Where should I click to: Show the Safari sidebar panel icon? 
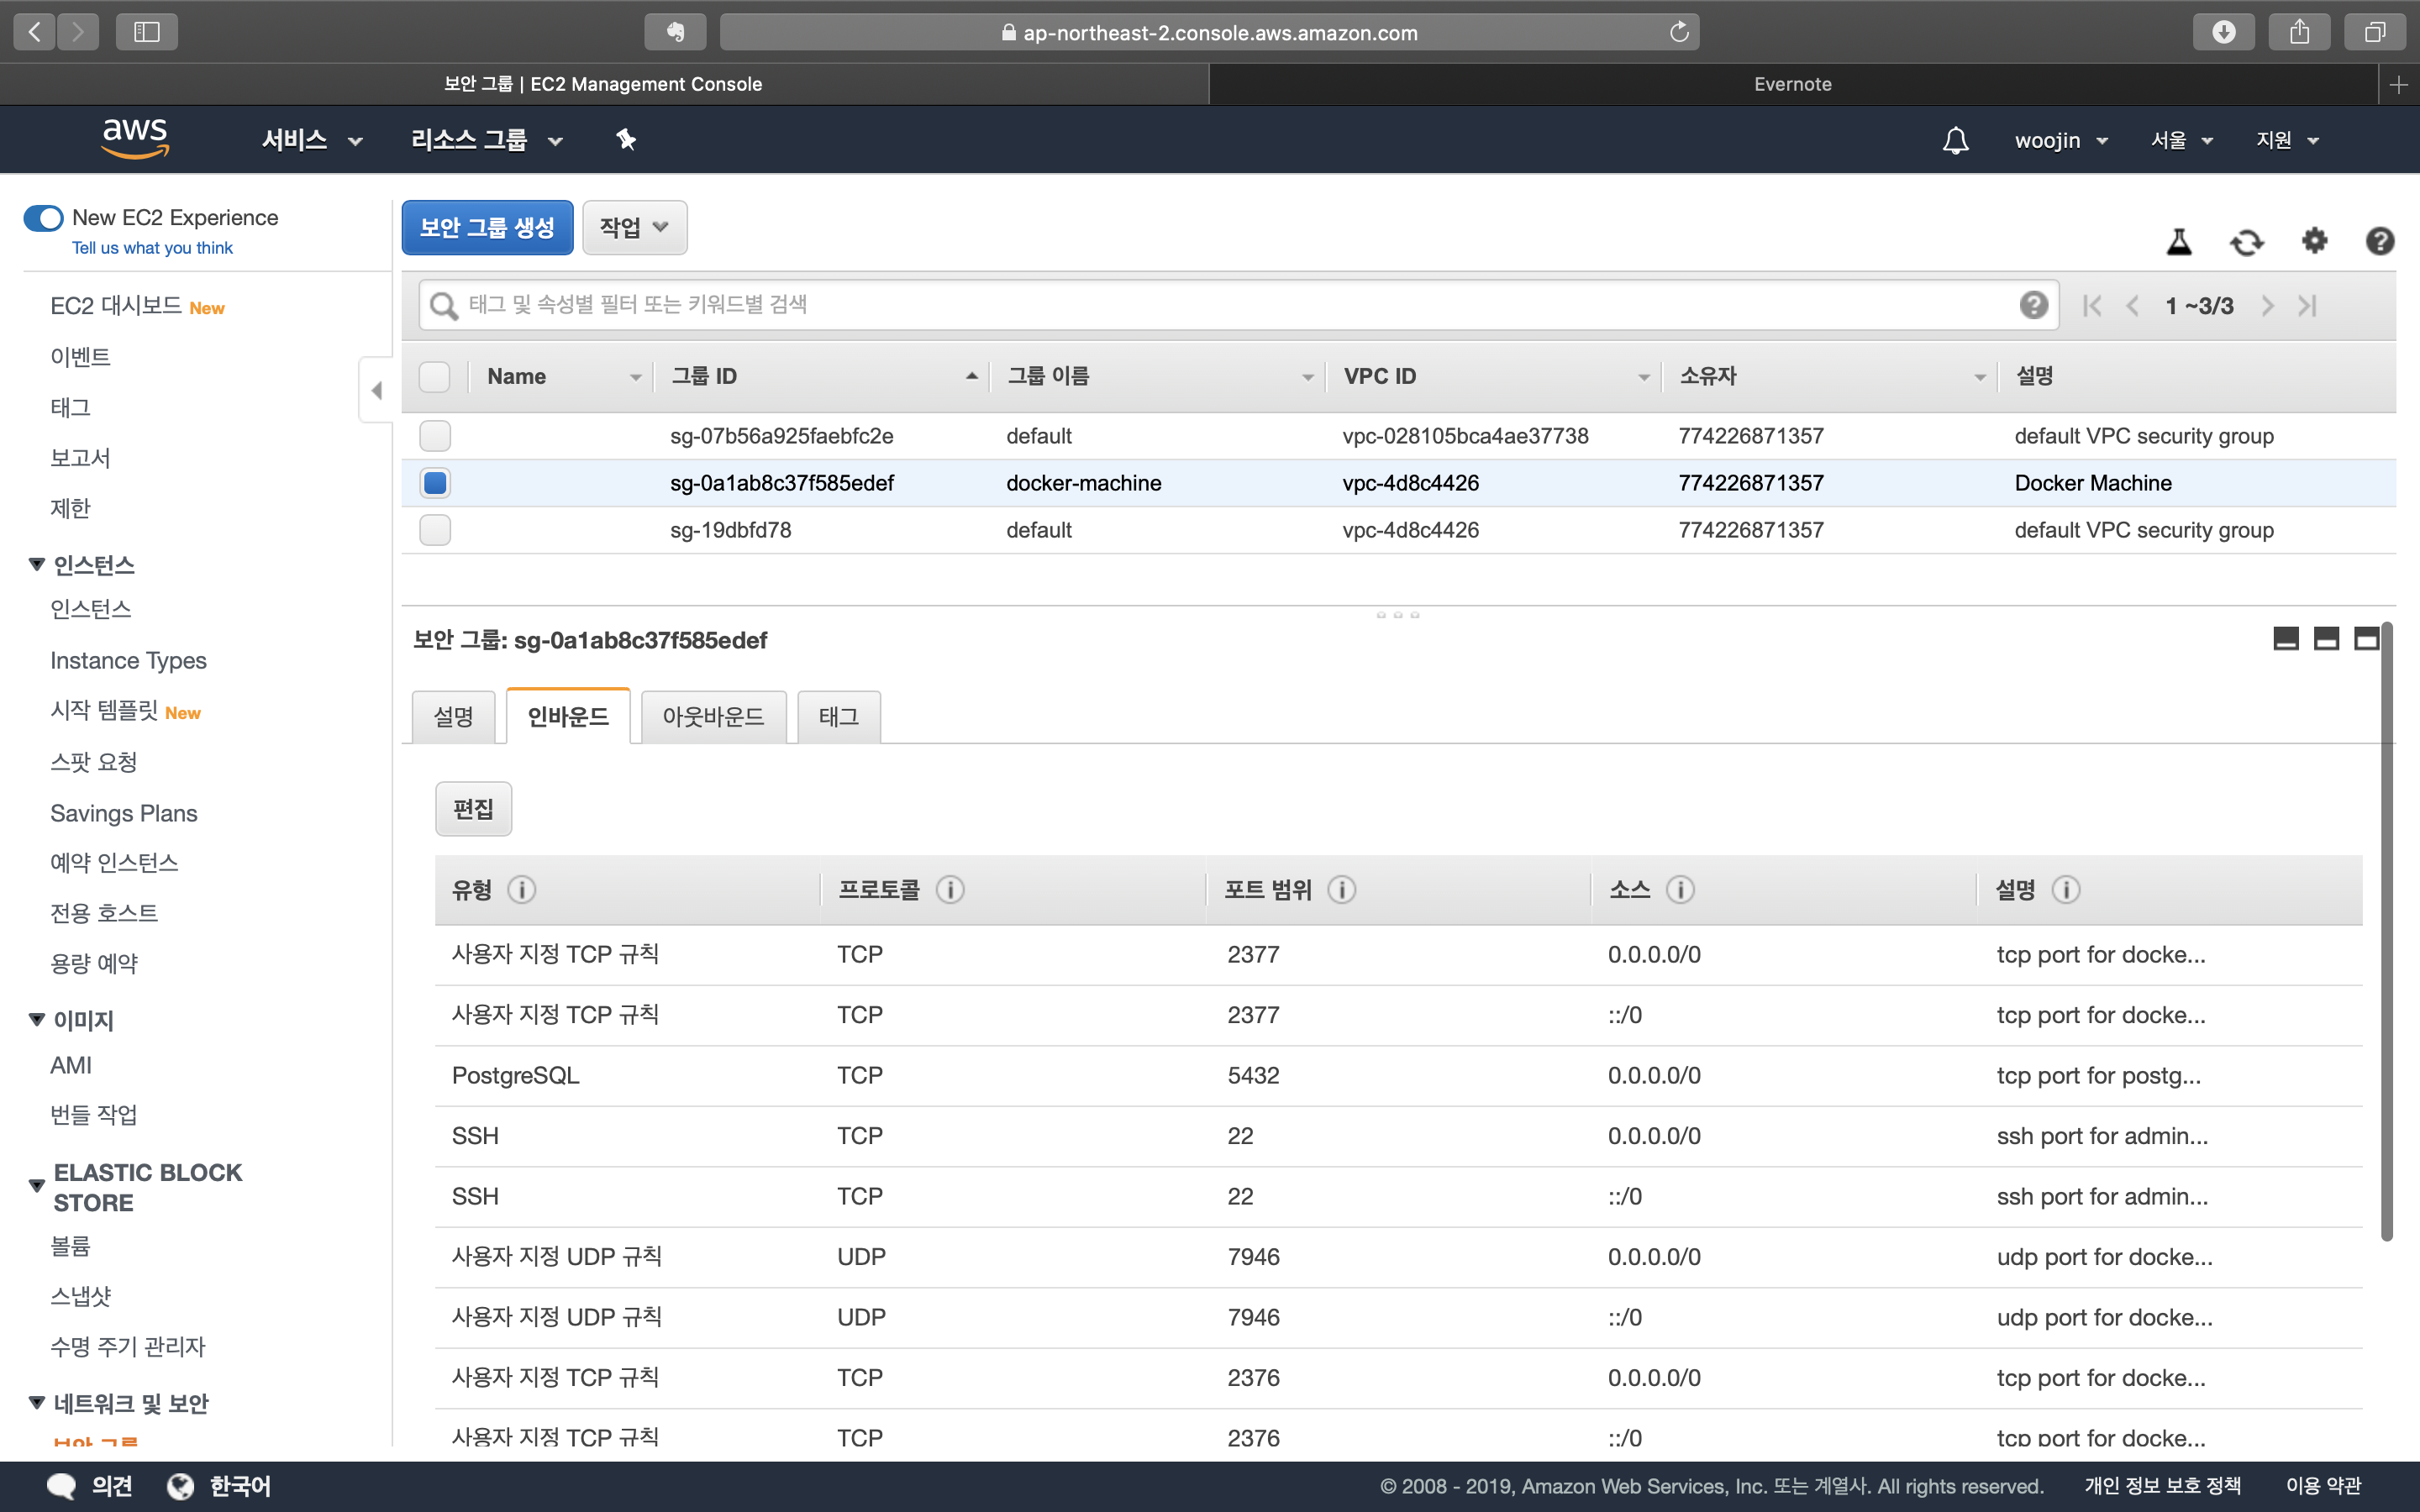tap(147, 32)
